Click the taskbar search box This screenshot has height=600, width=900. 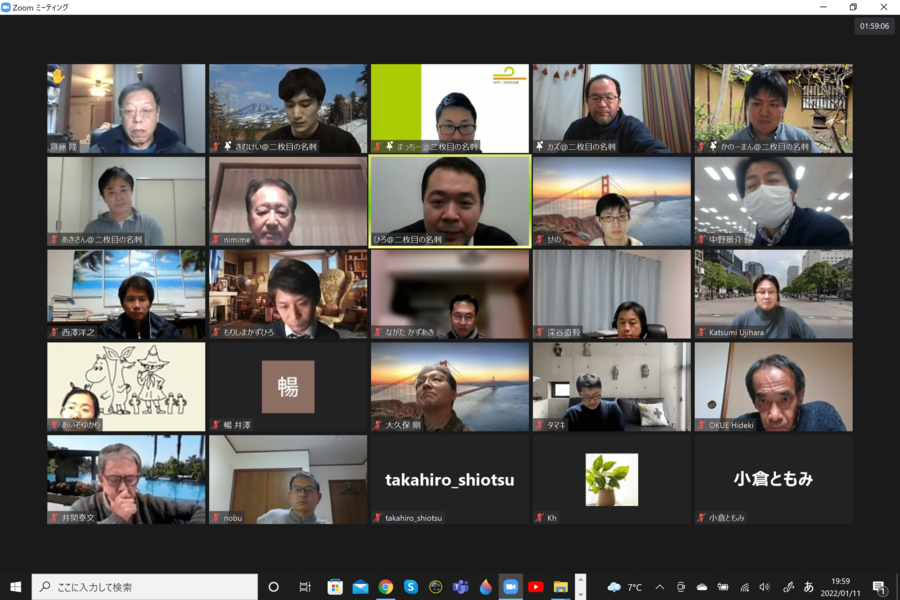pyautogui.click(x=144, y=587)
